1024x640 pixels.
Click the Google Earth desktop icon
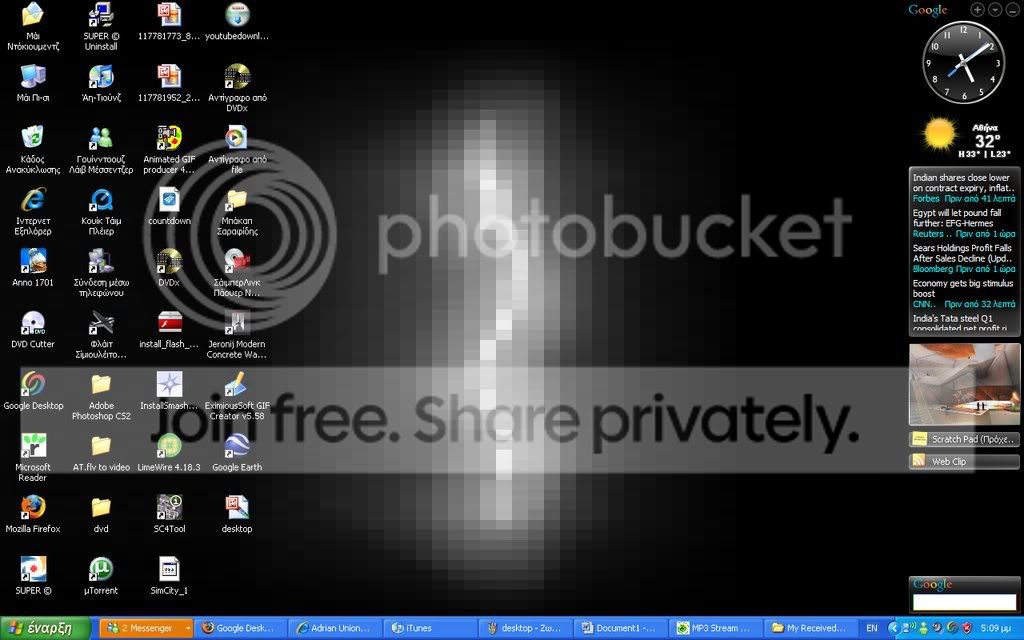pyautogui.click(x=236, y=446)
